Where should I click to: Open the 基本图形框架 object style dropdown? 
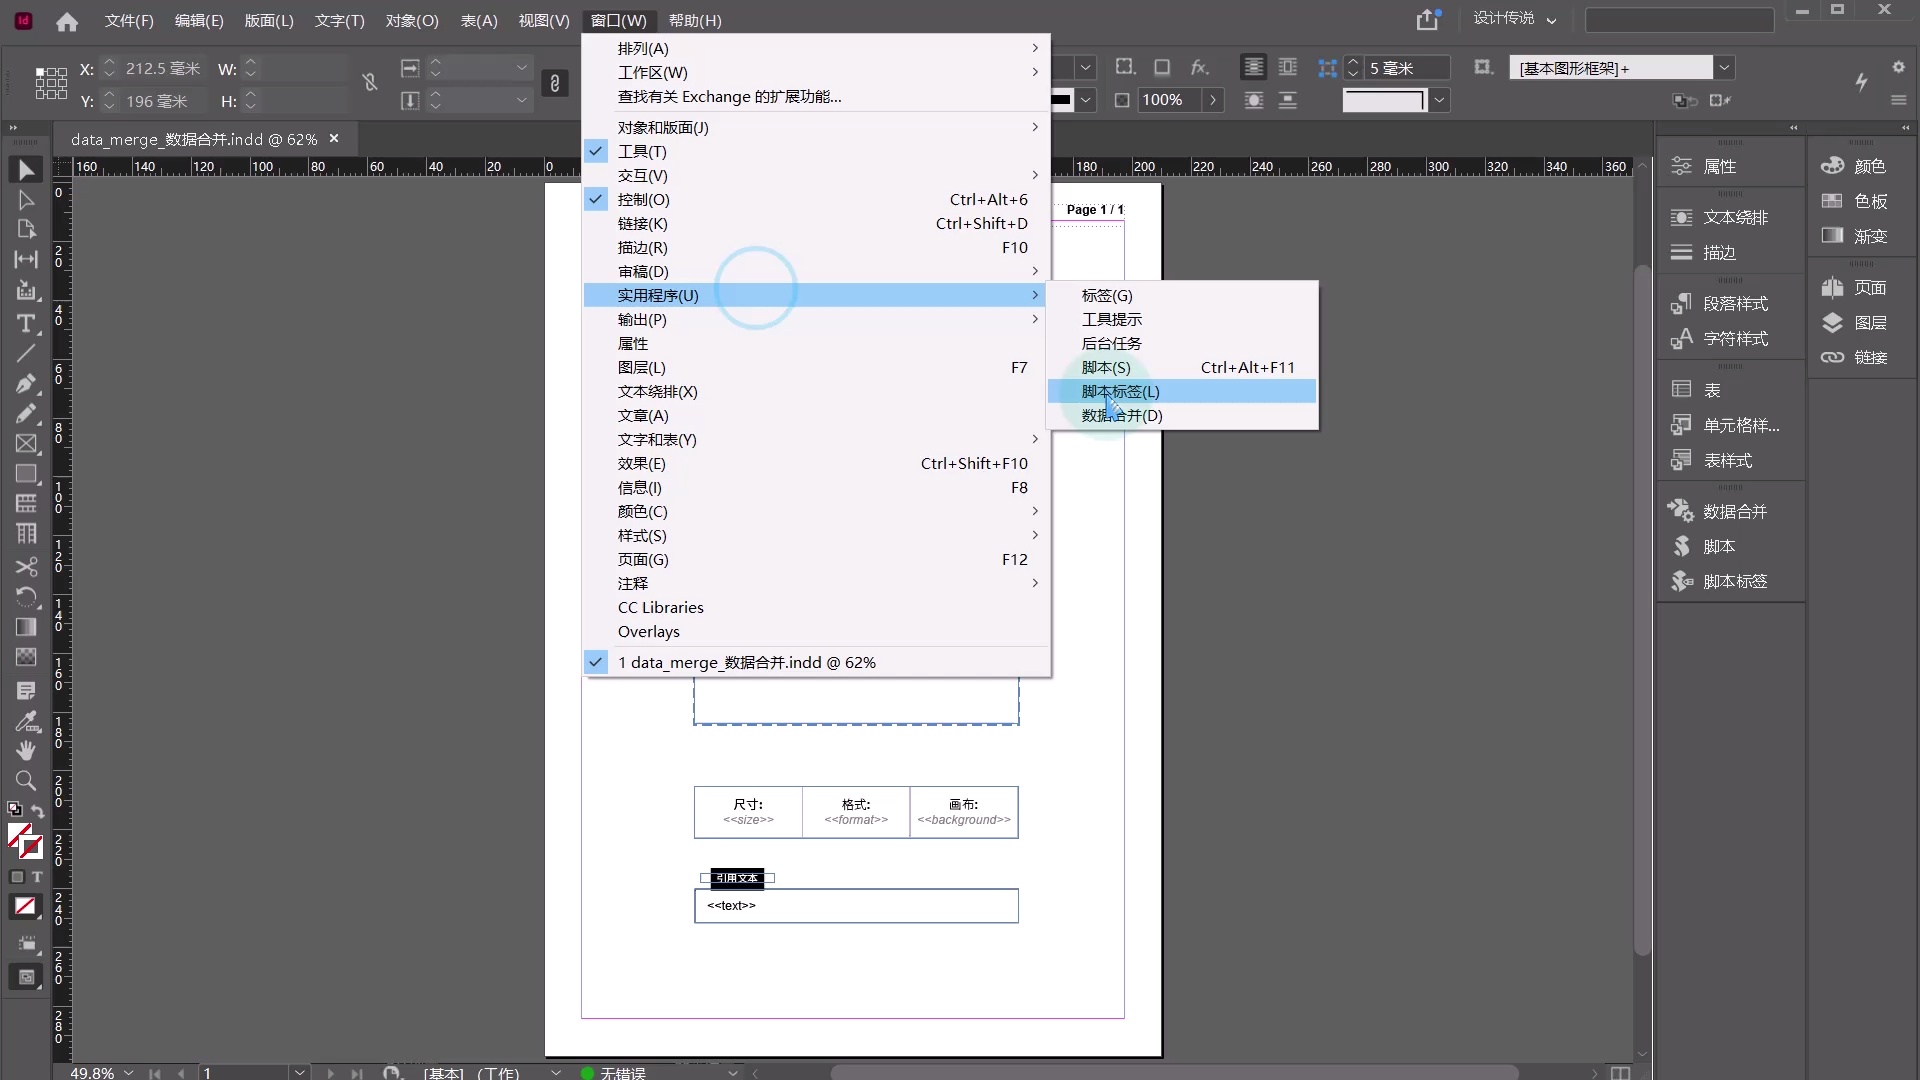click(x=1724, y=68)
